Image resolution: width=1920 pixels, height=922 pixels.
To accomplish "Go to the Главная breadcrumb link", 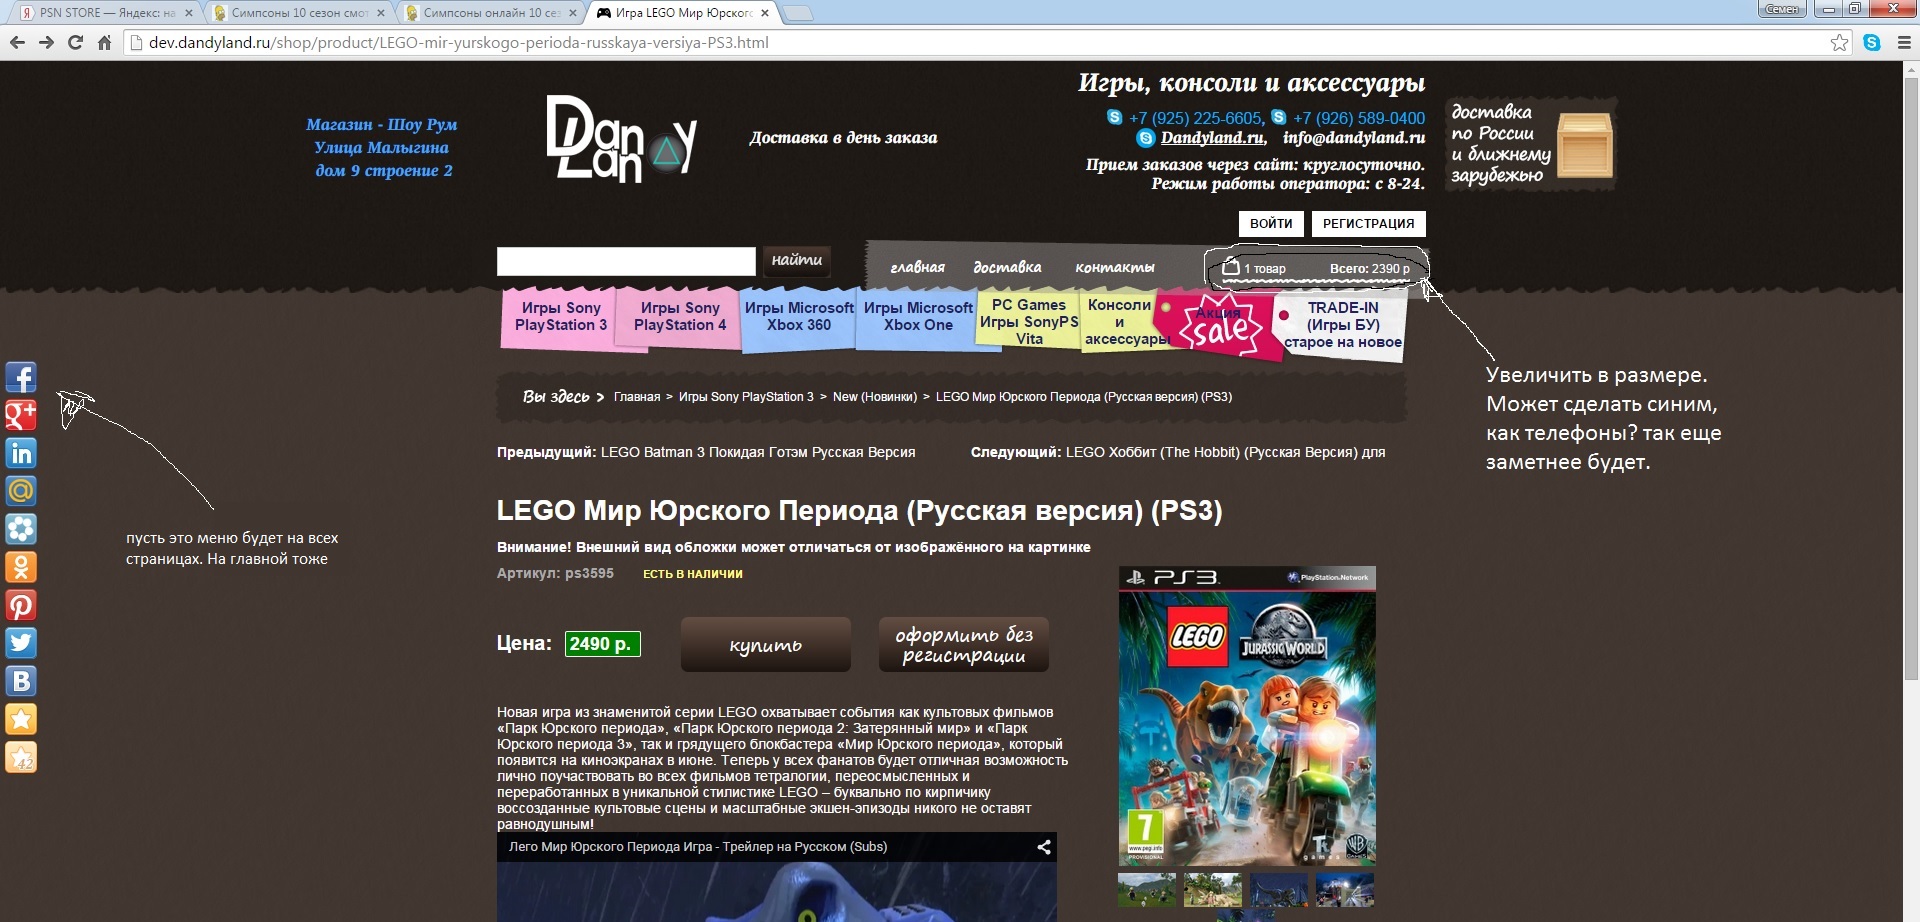I will click(x=637, y=397).
